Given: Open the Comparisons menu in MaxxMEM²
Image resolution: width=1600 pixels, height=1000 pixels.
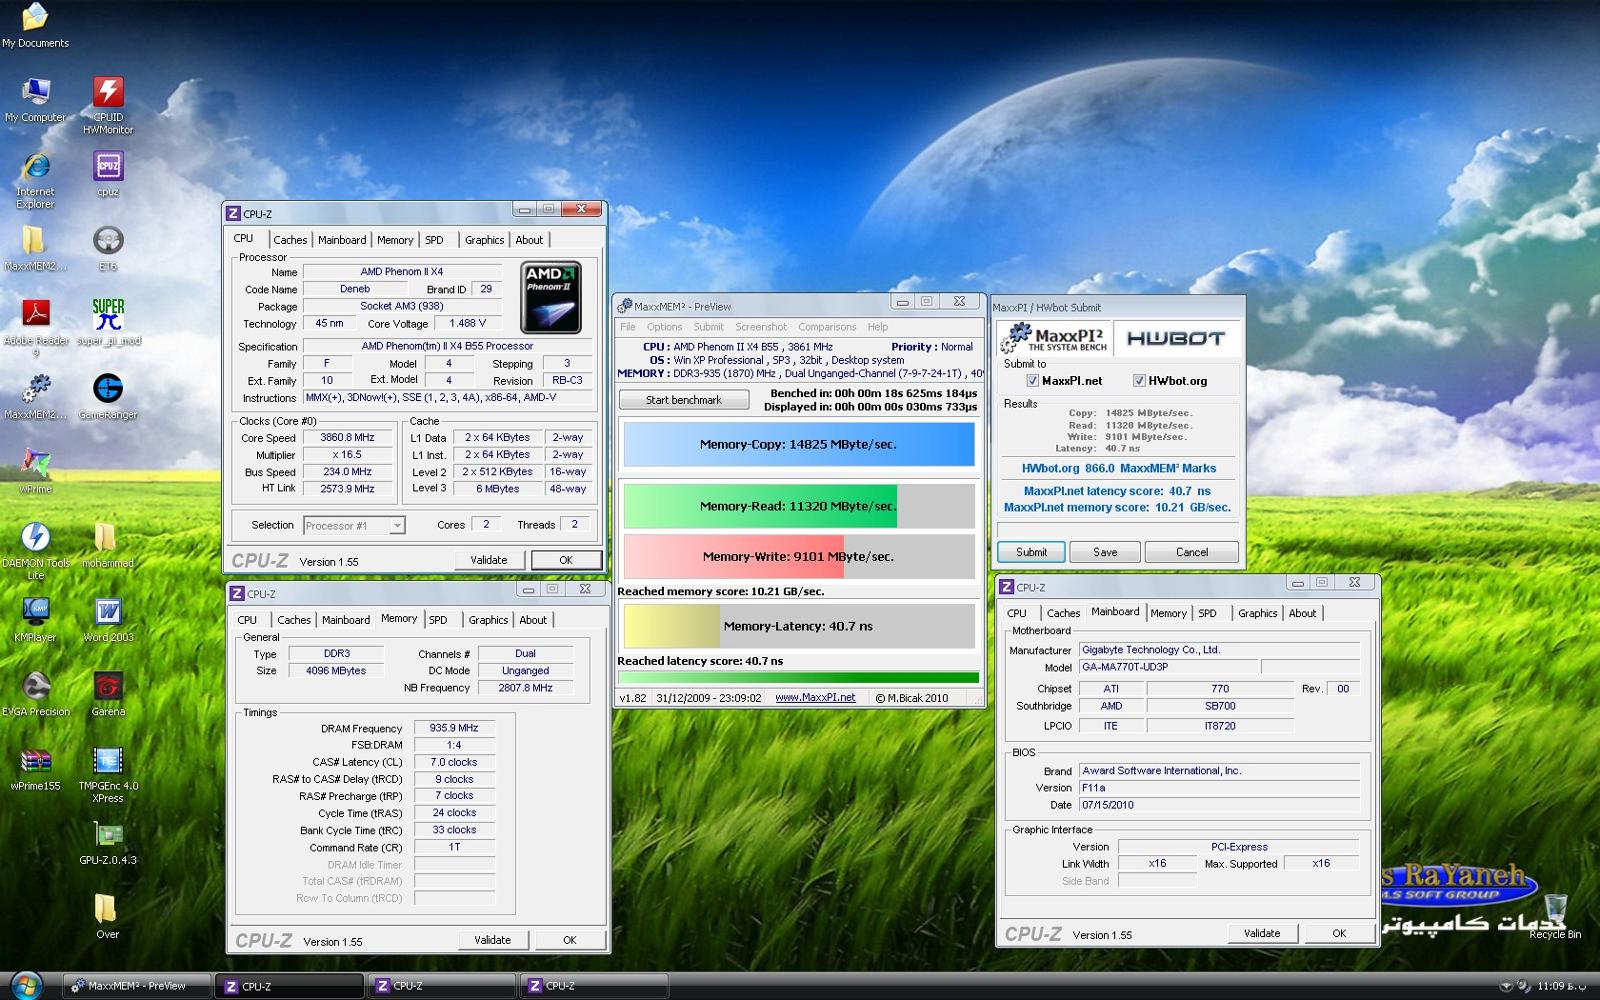Looking at the screenshot, I should pyautogui.click(x=827, y=327).
